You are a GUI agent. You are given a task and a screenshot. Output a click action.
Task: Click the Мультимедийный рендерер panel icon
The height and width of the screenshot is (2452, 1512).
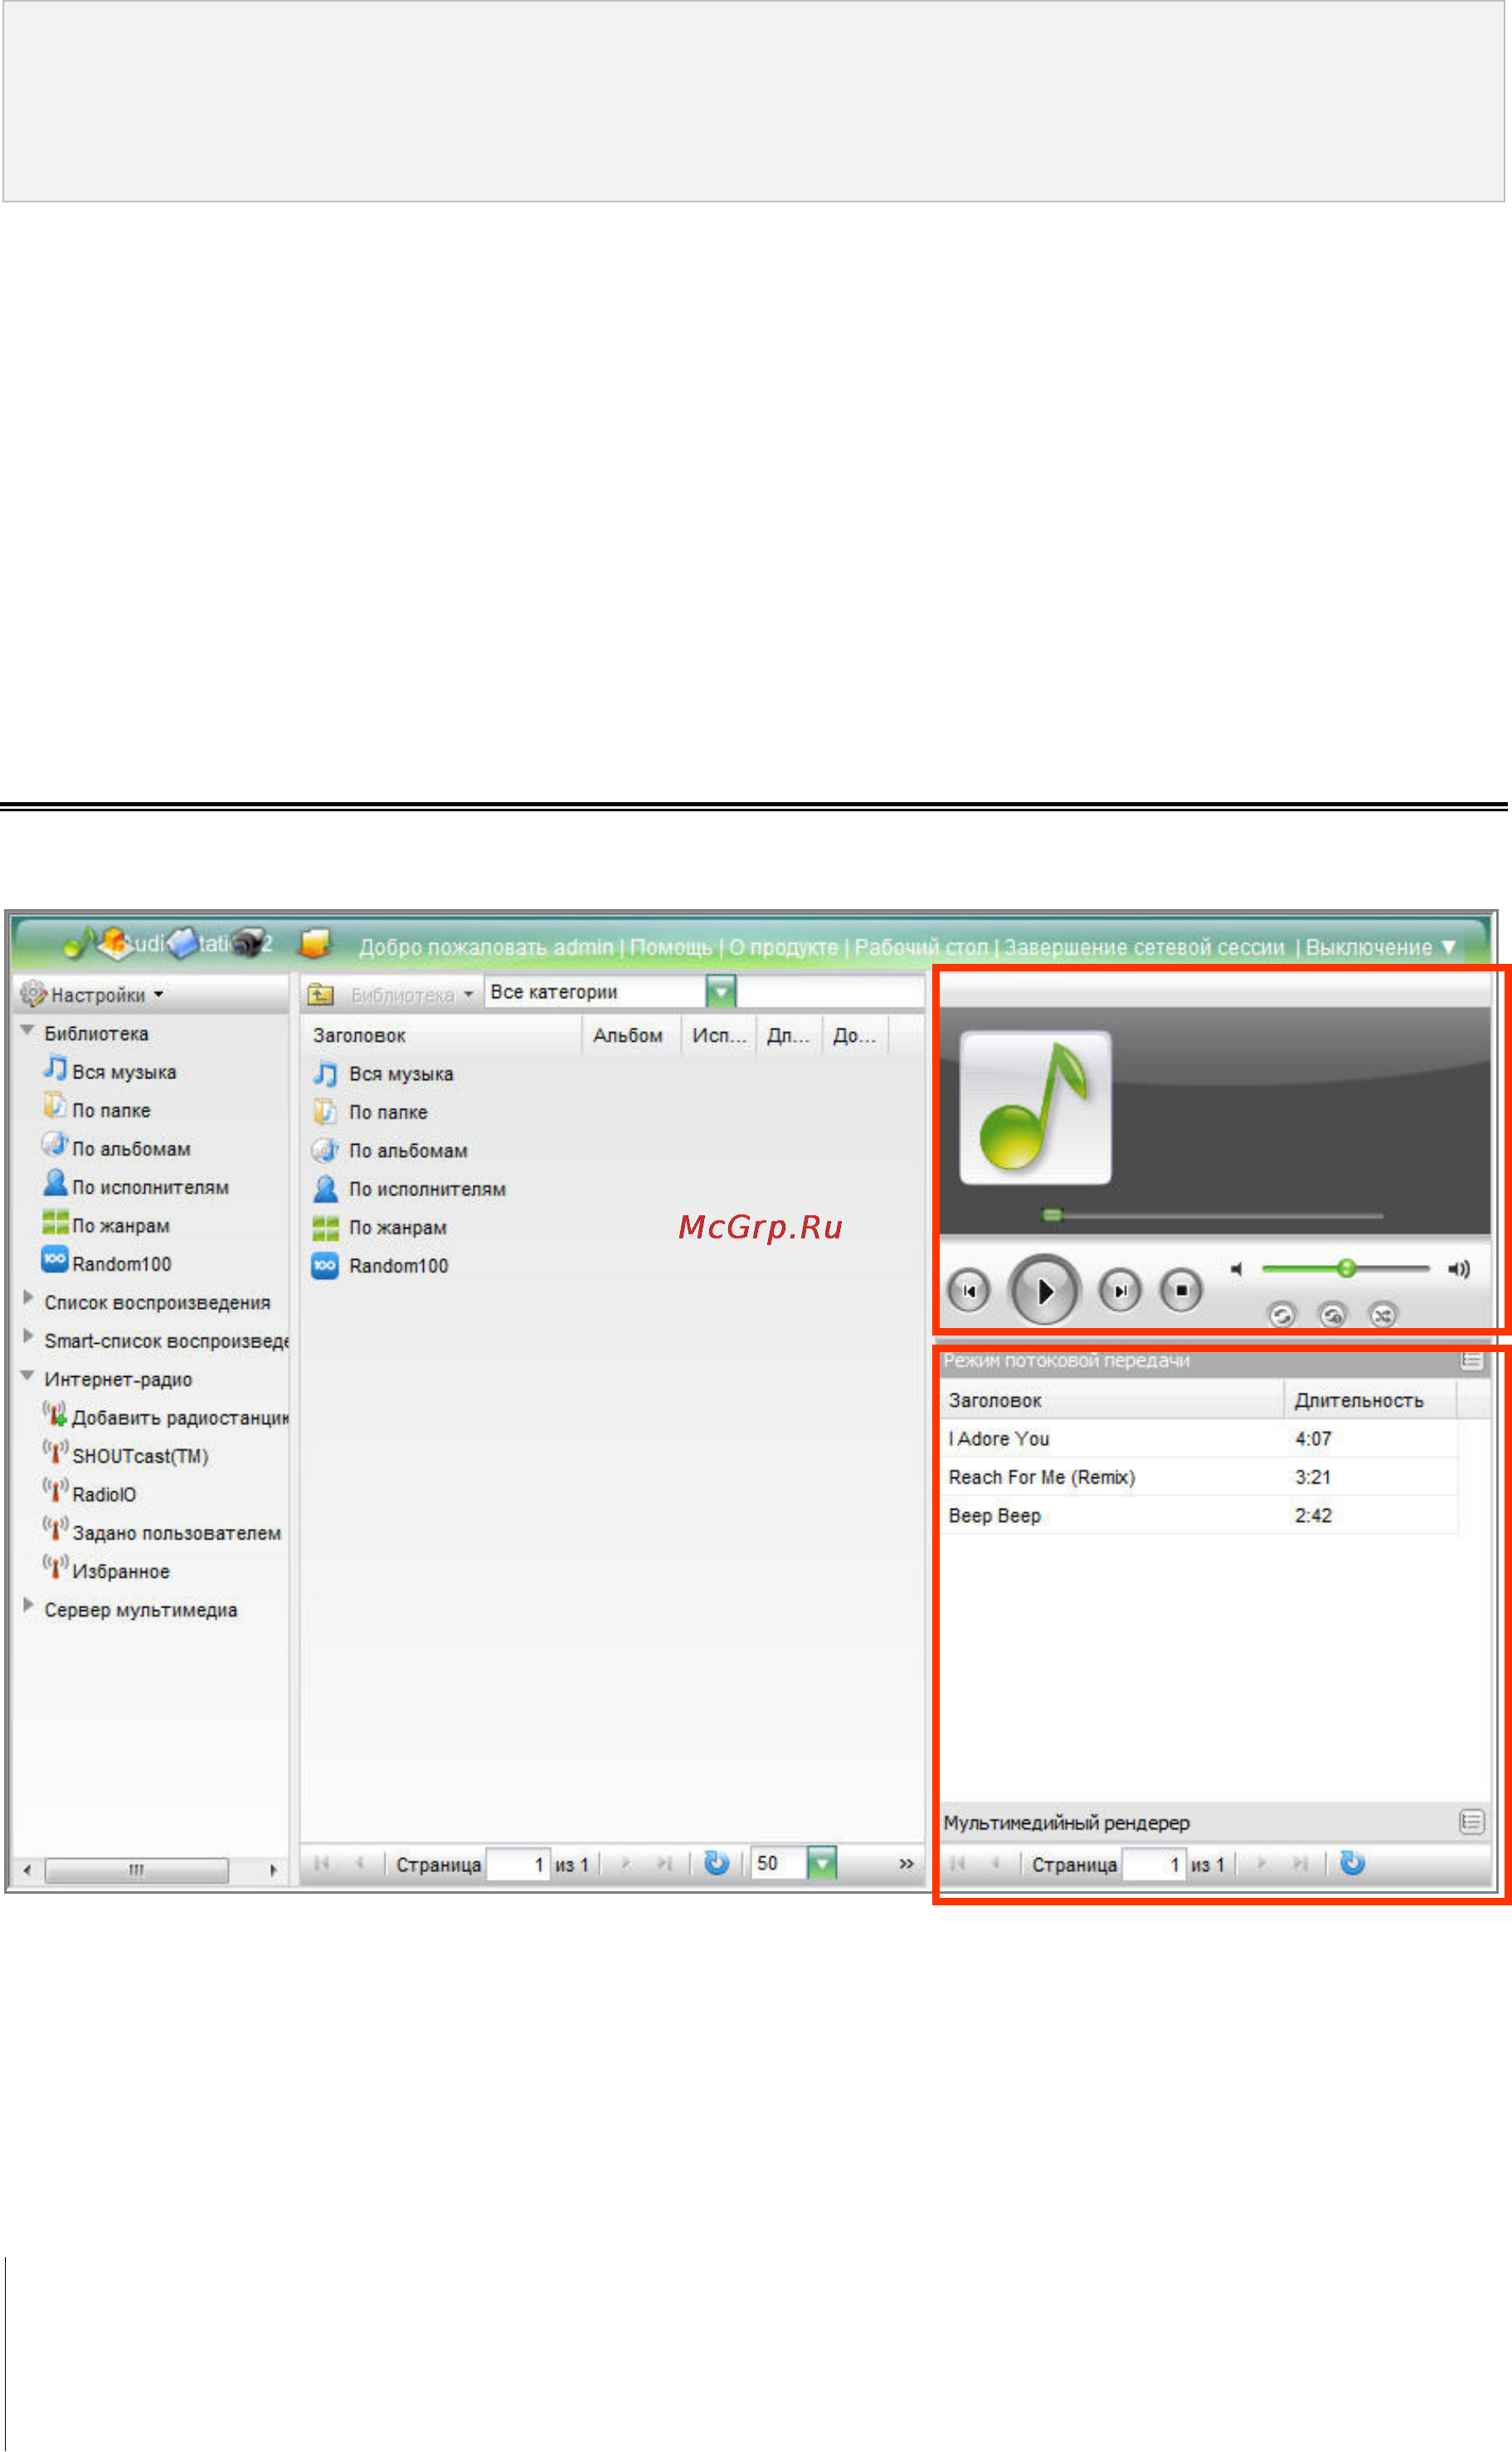click(x=1471, y=1822)
